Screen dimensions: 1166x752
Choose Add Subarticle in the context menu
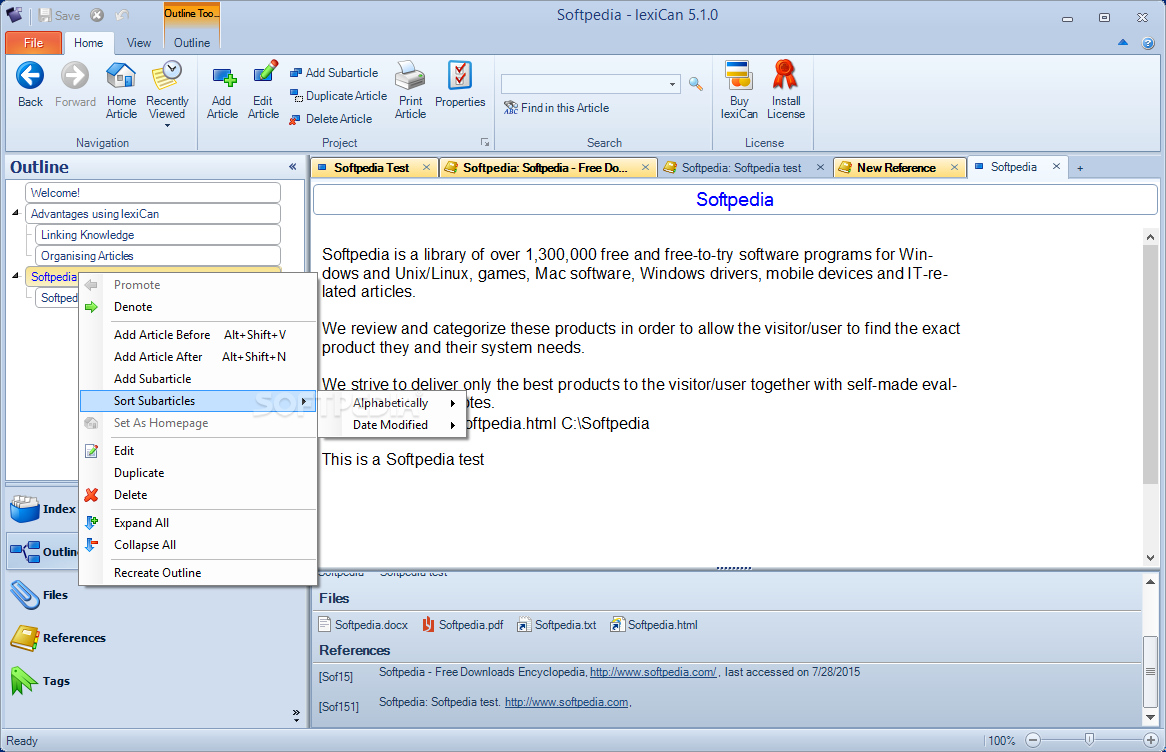198,379
